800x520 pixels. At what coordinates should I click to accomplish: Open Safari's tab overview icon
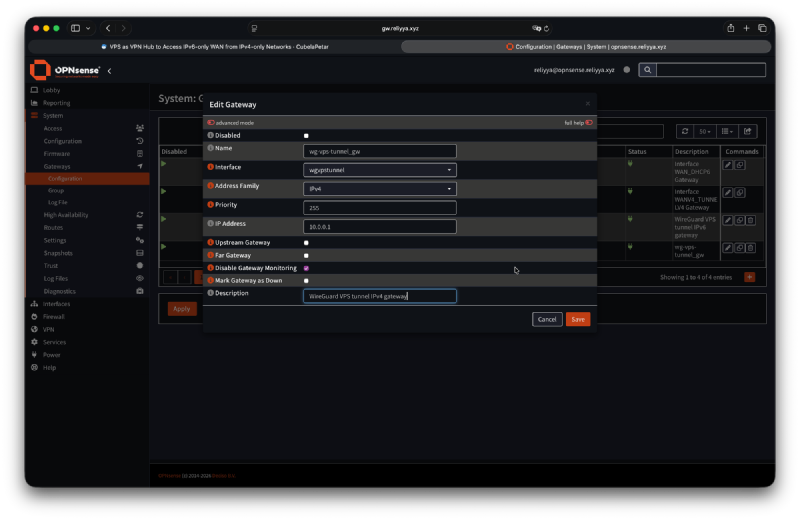click(762, 28)
